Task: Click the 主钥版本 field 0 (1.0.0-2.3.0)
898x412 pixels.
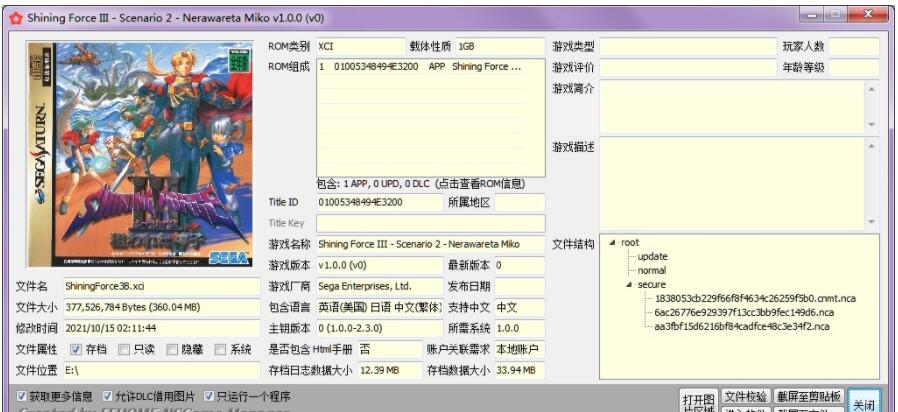Action: (x=380, y=329)
